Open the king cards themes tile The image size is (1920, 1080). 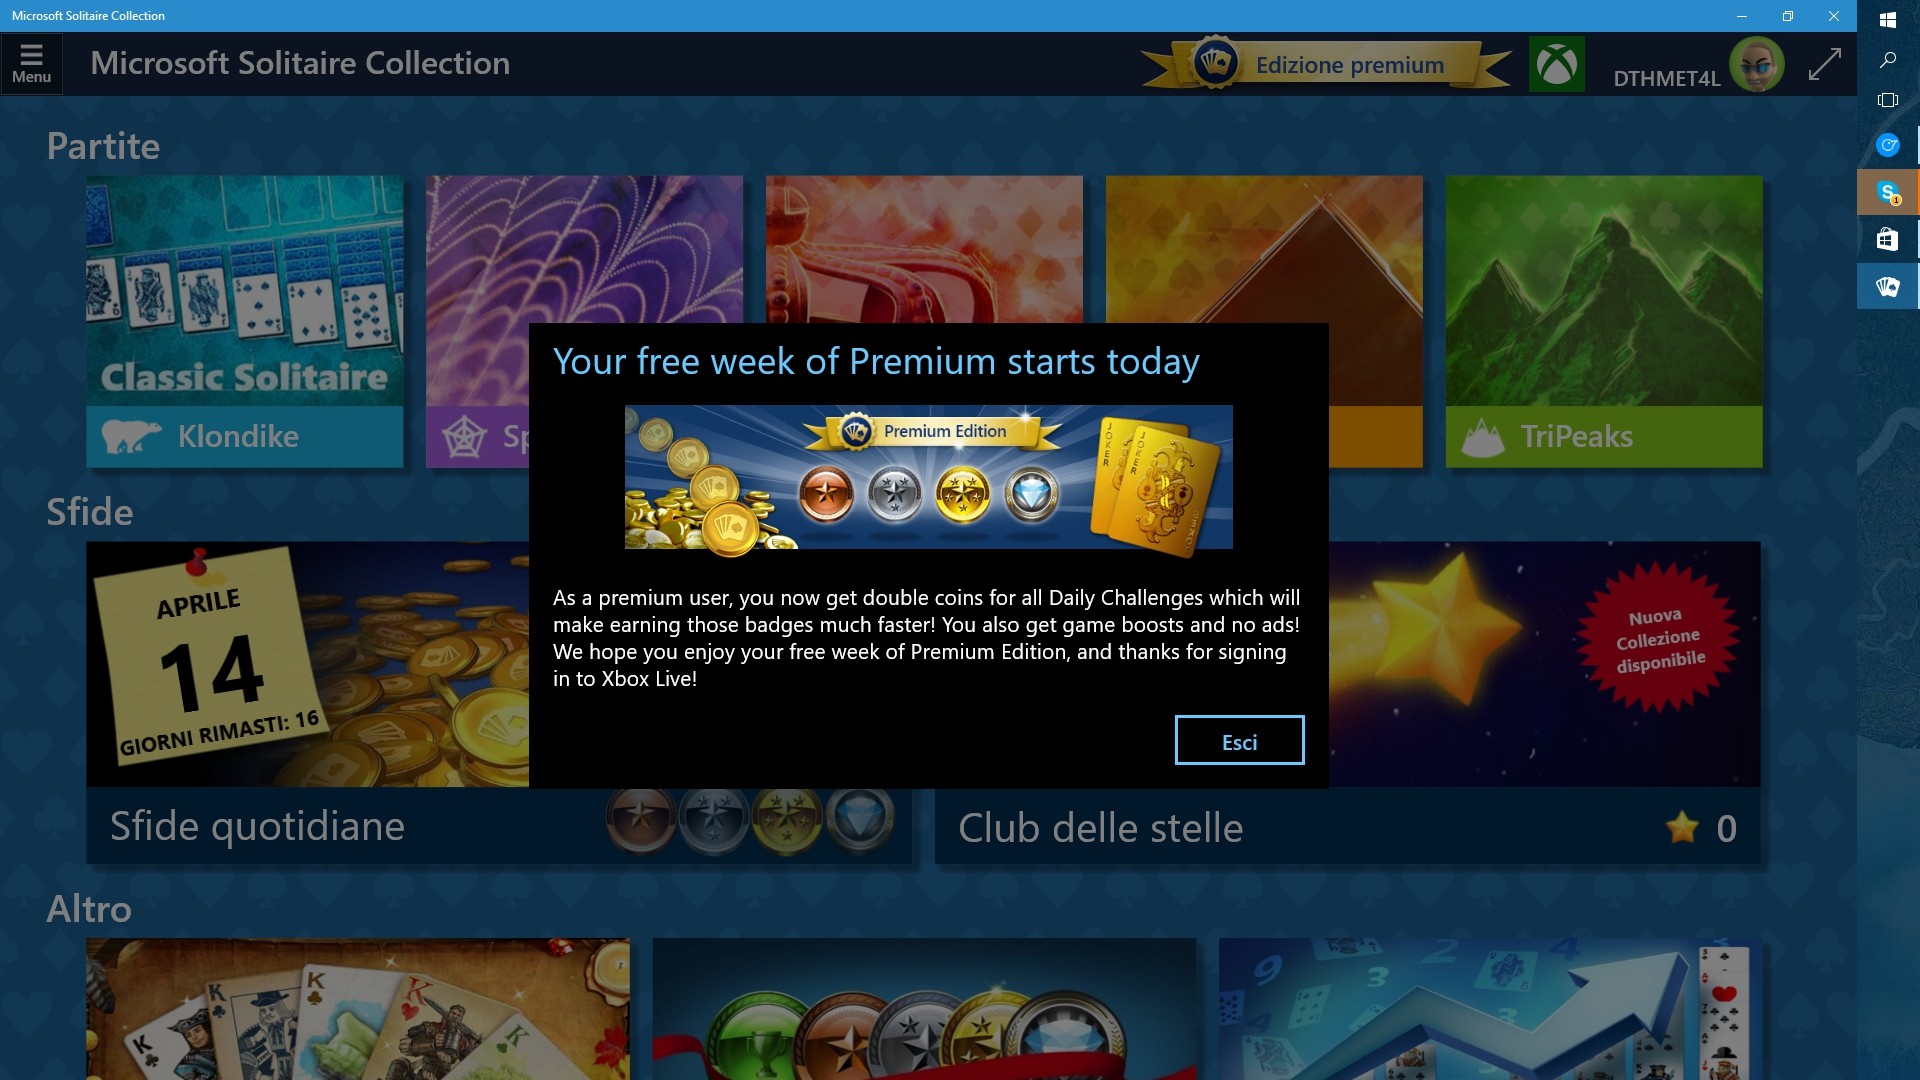click(x=358, y=1008)
